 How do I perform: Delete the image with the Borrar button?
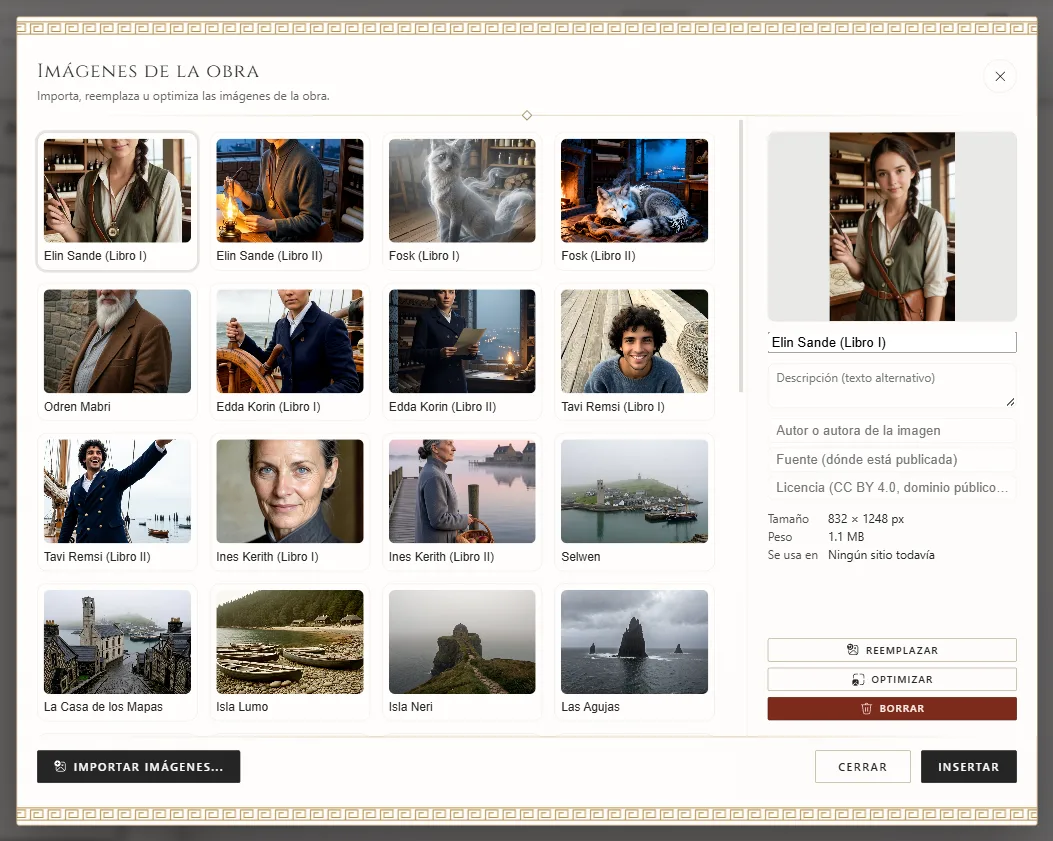pos(892,709)
